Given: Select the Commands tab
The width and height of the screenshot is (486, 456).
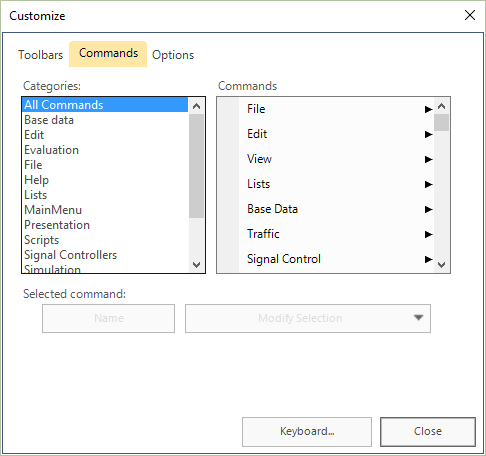Looking at the screenshot, I should tap(108, 54).
